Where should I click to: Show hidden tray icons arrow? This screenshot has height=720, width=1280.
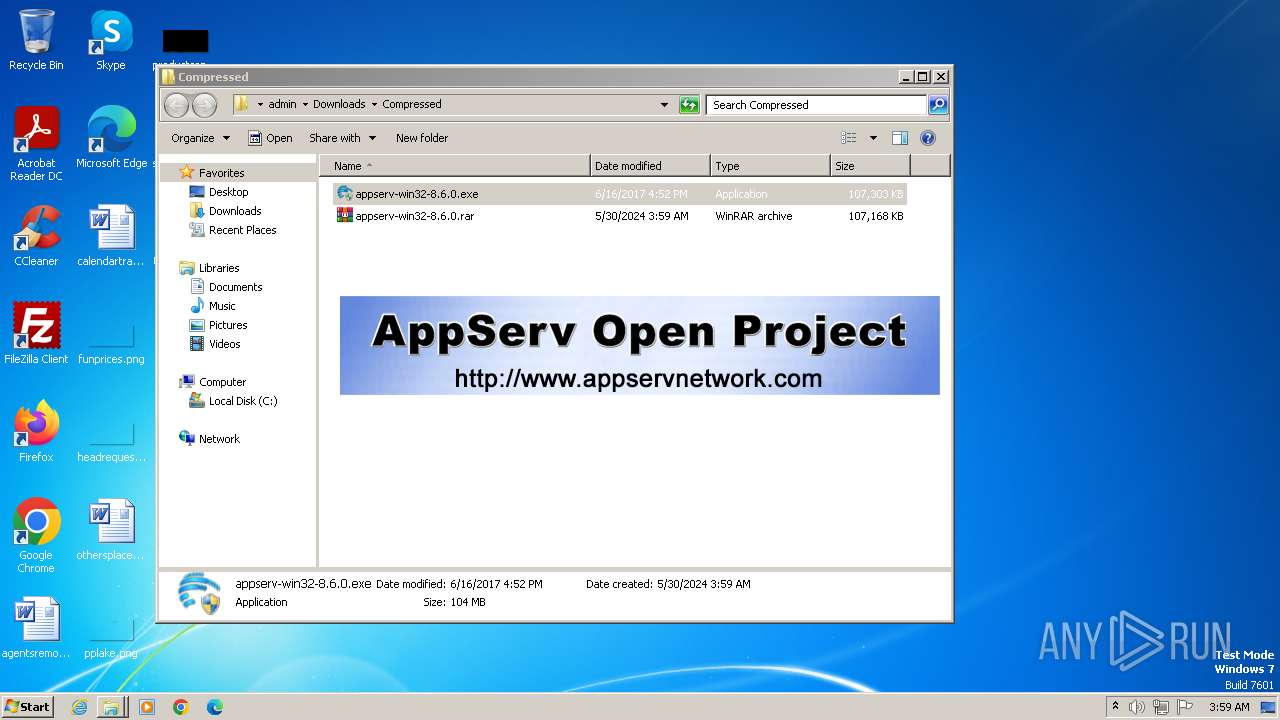[x=1115, y=706]
